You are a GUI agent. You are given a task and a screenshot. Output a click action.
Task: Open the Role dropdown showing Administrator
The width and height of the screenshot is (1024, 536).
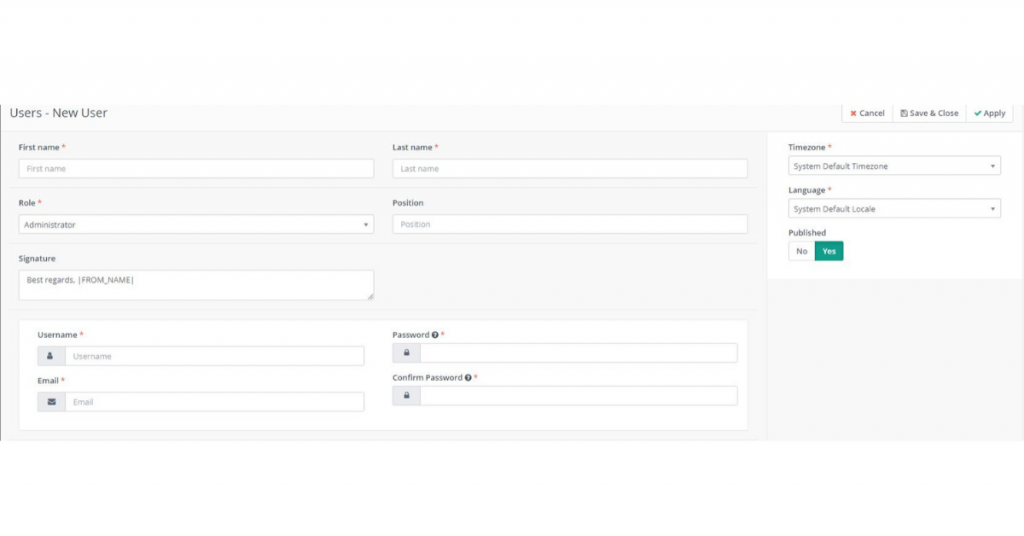coord(196,225)
